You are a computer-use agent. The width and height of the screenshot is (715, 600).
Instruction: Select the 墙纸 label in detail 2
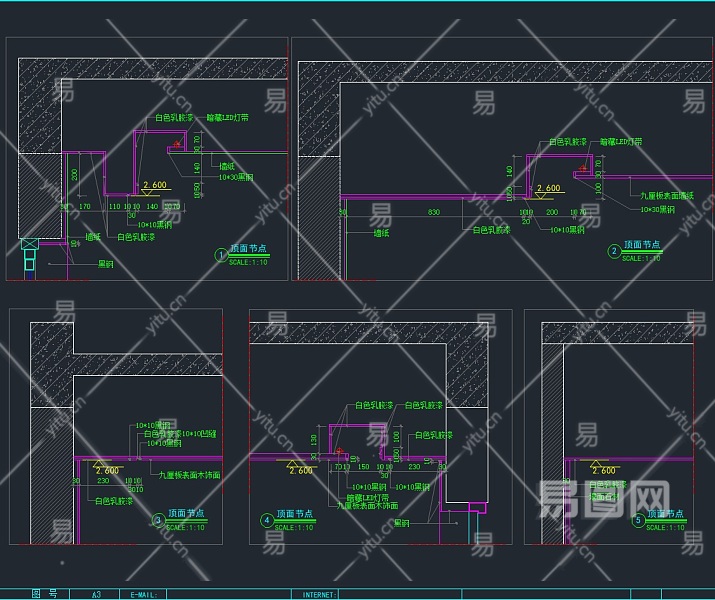point(382,233)
